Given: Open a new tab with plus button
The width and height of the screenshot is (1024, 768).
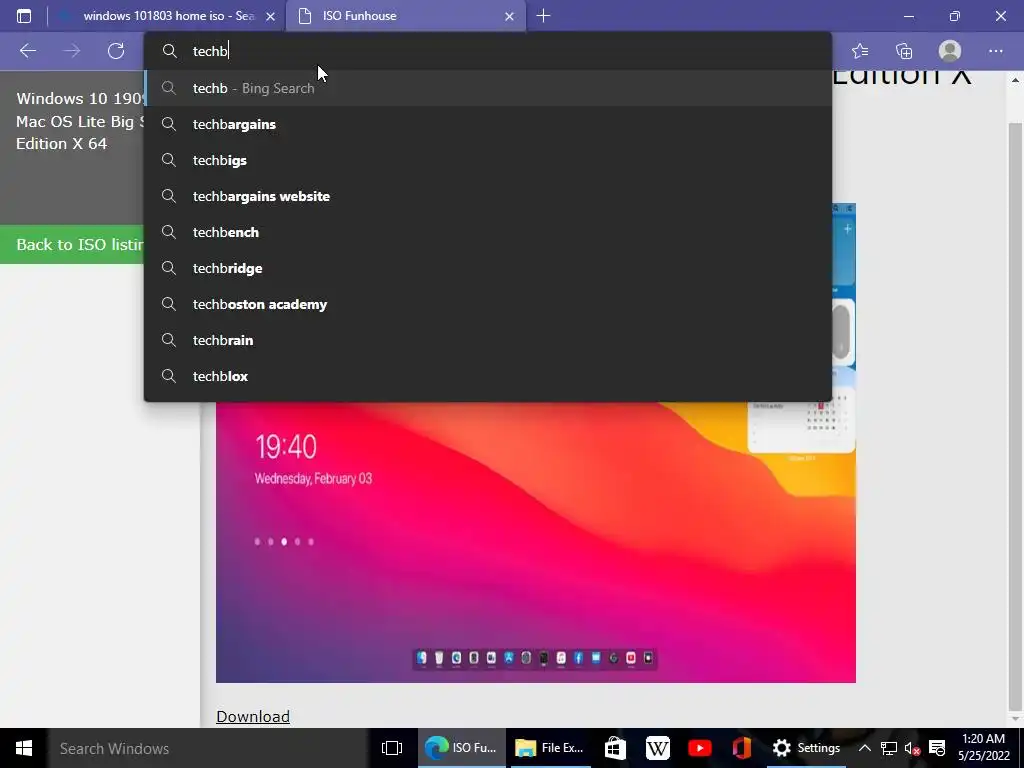Looking at the screenshot, I should [543, 16].
